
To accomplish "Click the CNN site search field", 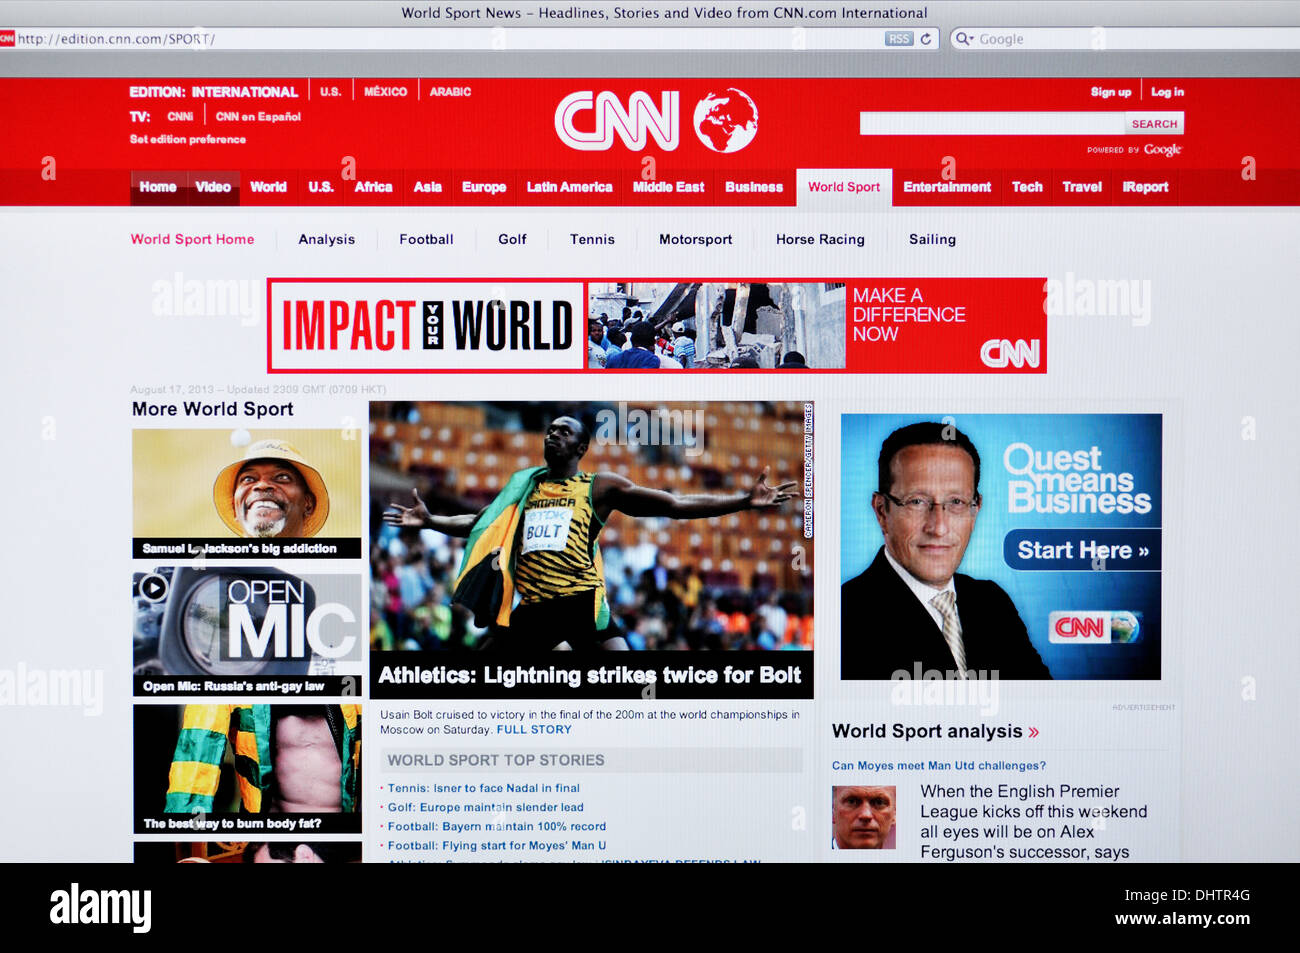I will (x=992, y=124).
